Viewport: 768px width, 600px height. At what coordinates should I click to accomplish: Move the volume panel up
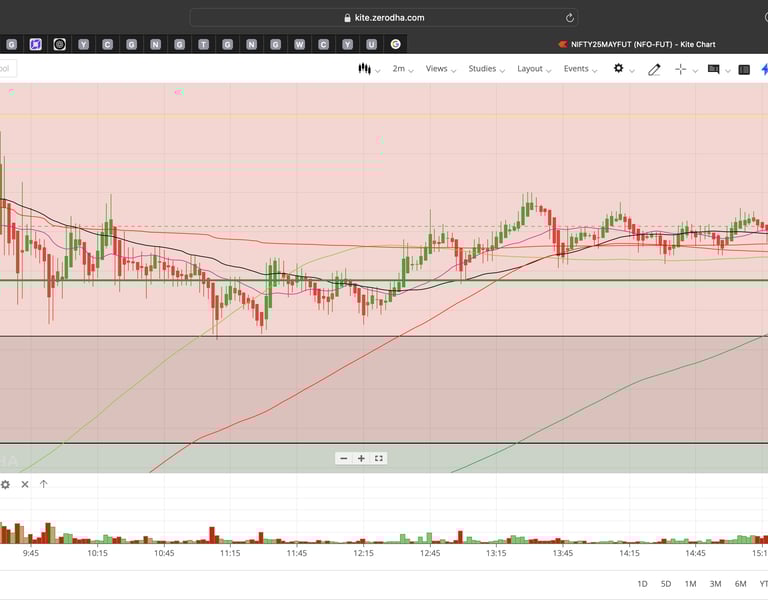coord(44,484)
